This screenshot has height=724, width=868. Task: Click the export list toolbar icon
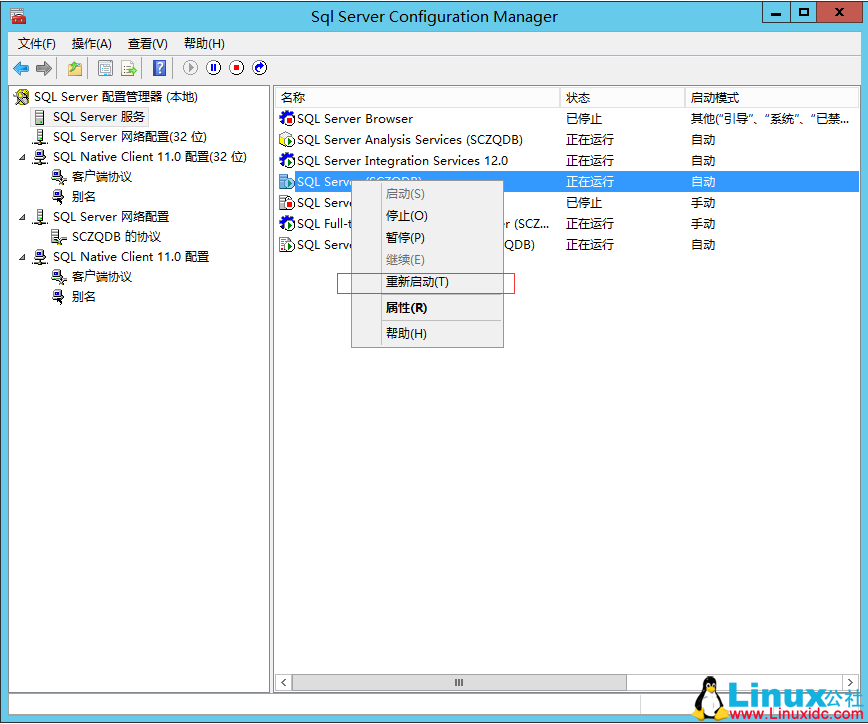[126, 68]
